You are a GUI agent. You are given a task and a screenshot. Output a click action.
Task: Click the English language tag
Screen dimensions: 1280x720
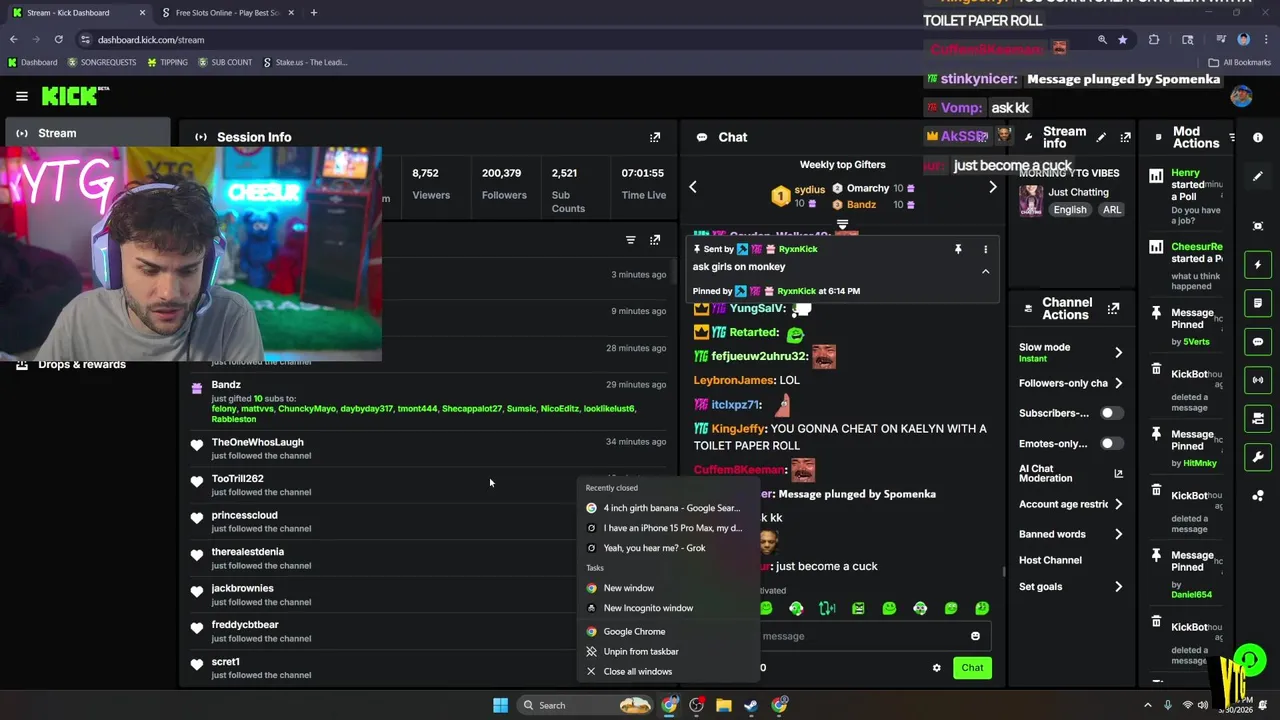click(1070, 210)
